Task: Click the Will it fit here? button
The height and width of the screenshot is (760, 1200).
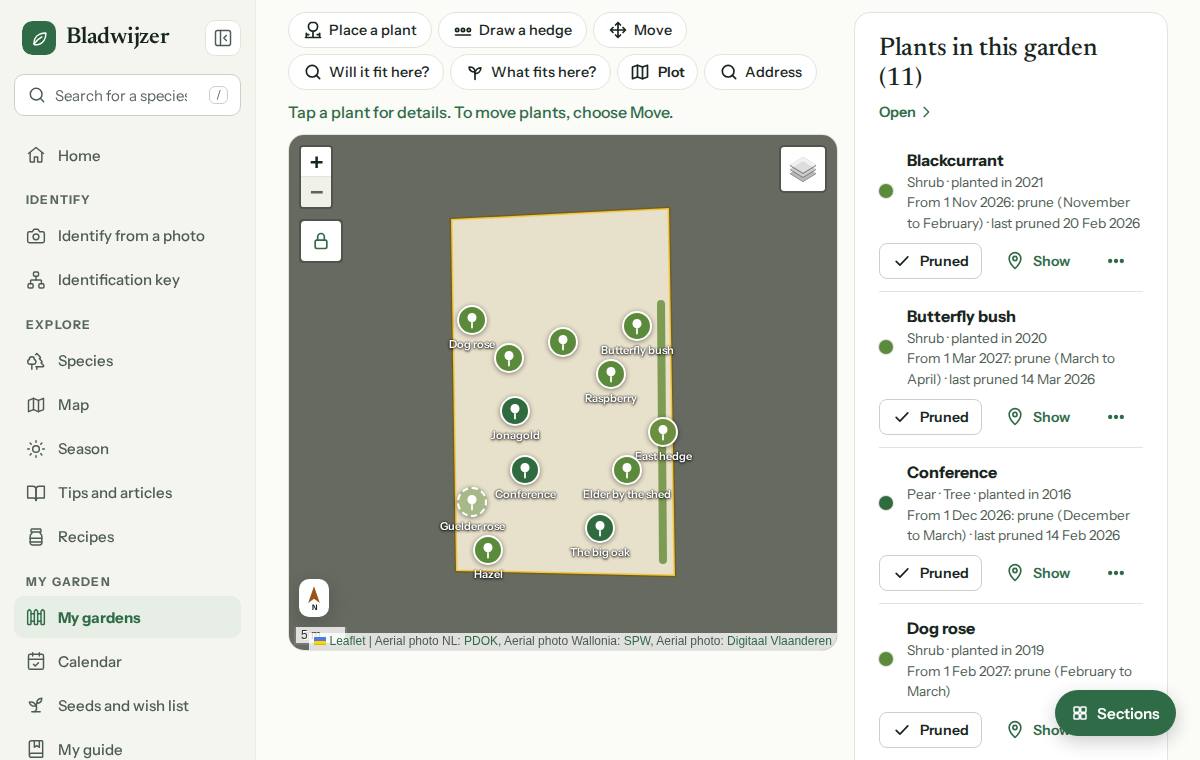Action: [x=366, y=72]
